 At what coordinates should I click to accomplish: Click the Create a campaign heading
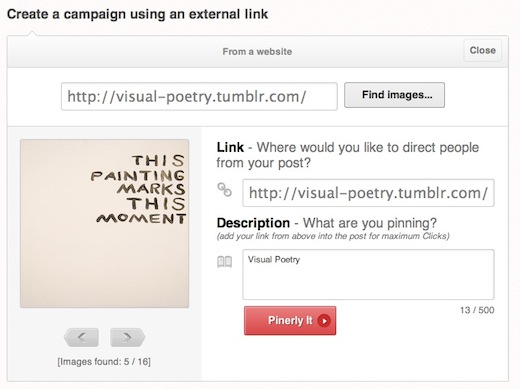(137, 14)
